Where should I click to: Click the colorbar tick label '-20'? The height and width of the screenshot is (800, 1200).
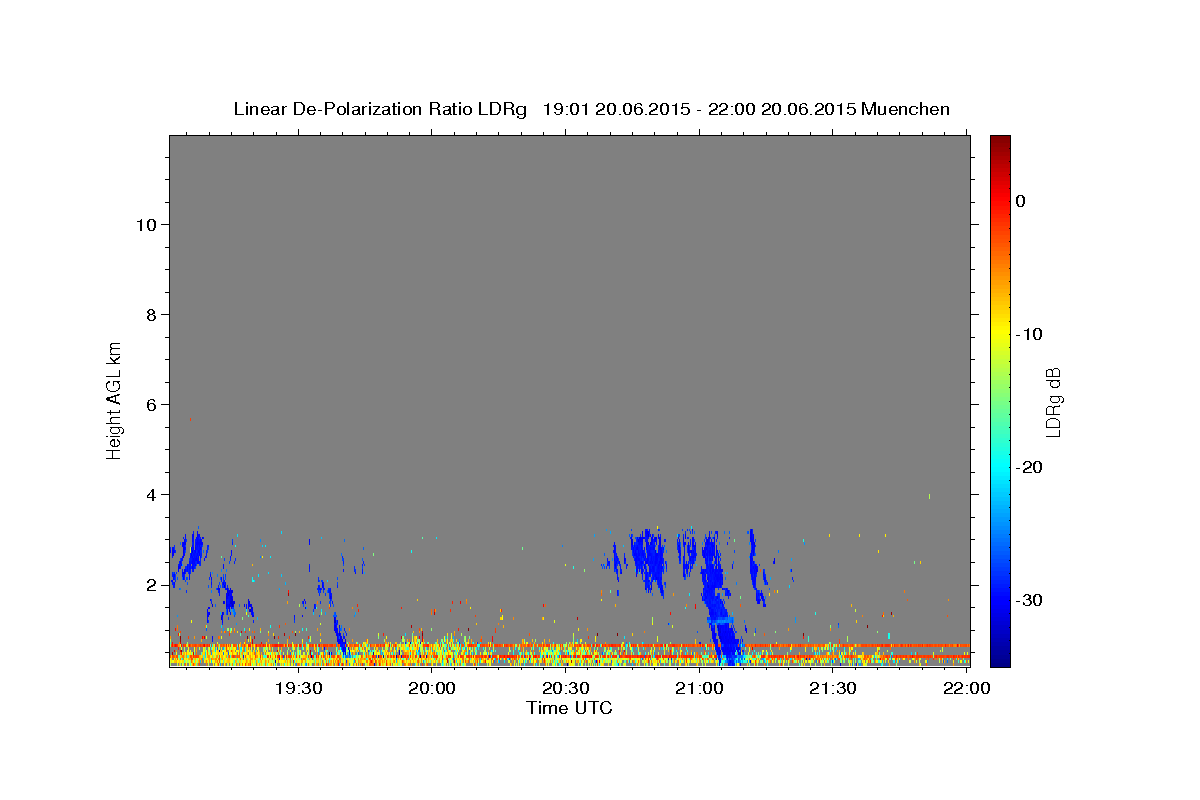pos(1030,467)
